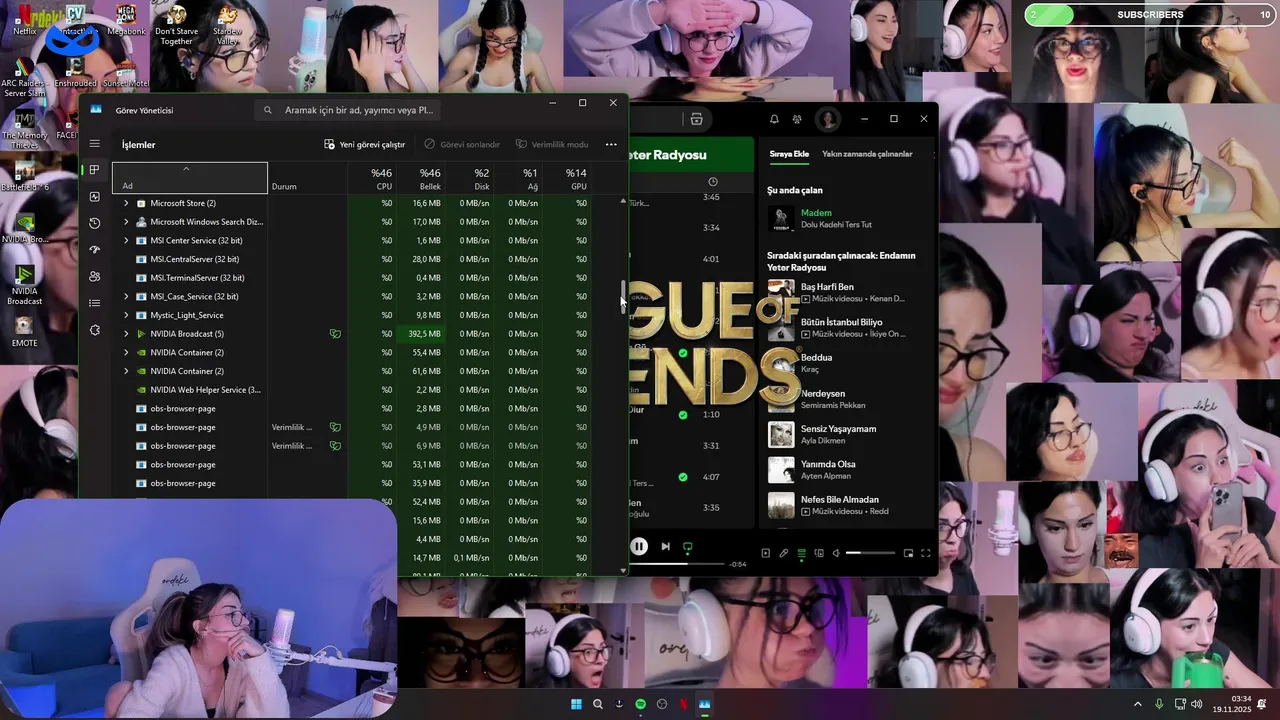Screen dimensions: 1280x720
Task: Open Spotify miniplayer icon
Action: pos(908,553)
